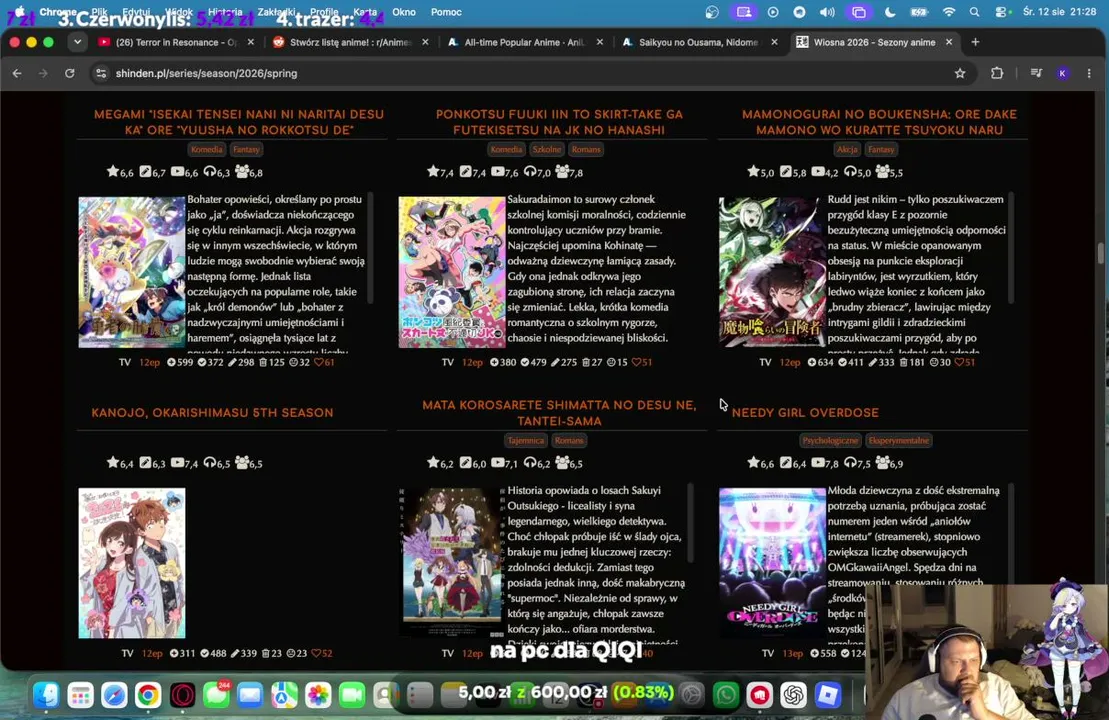Open the Karta menu
The height and width of the screenshot is (720, 1109).
(365, 12)
